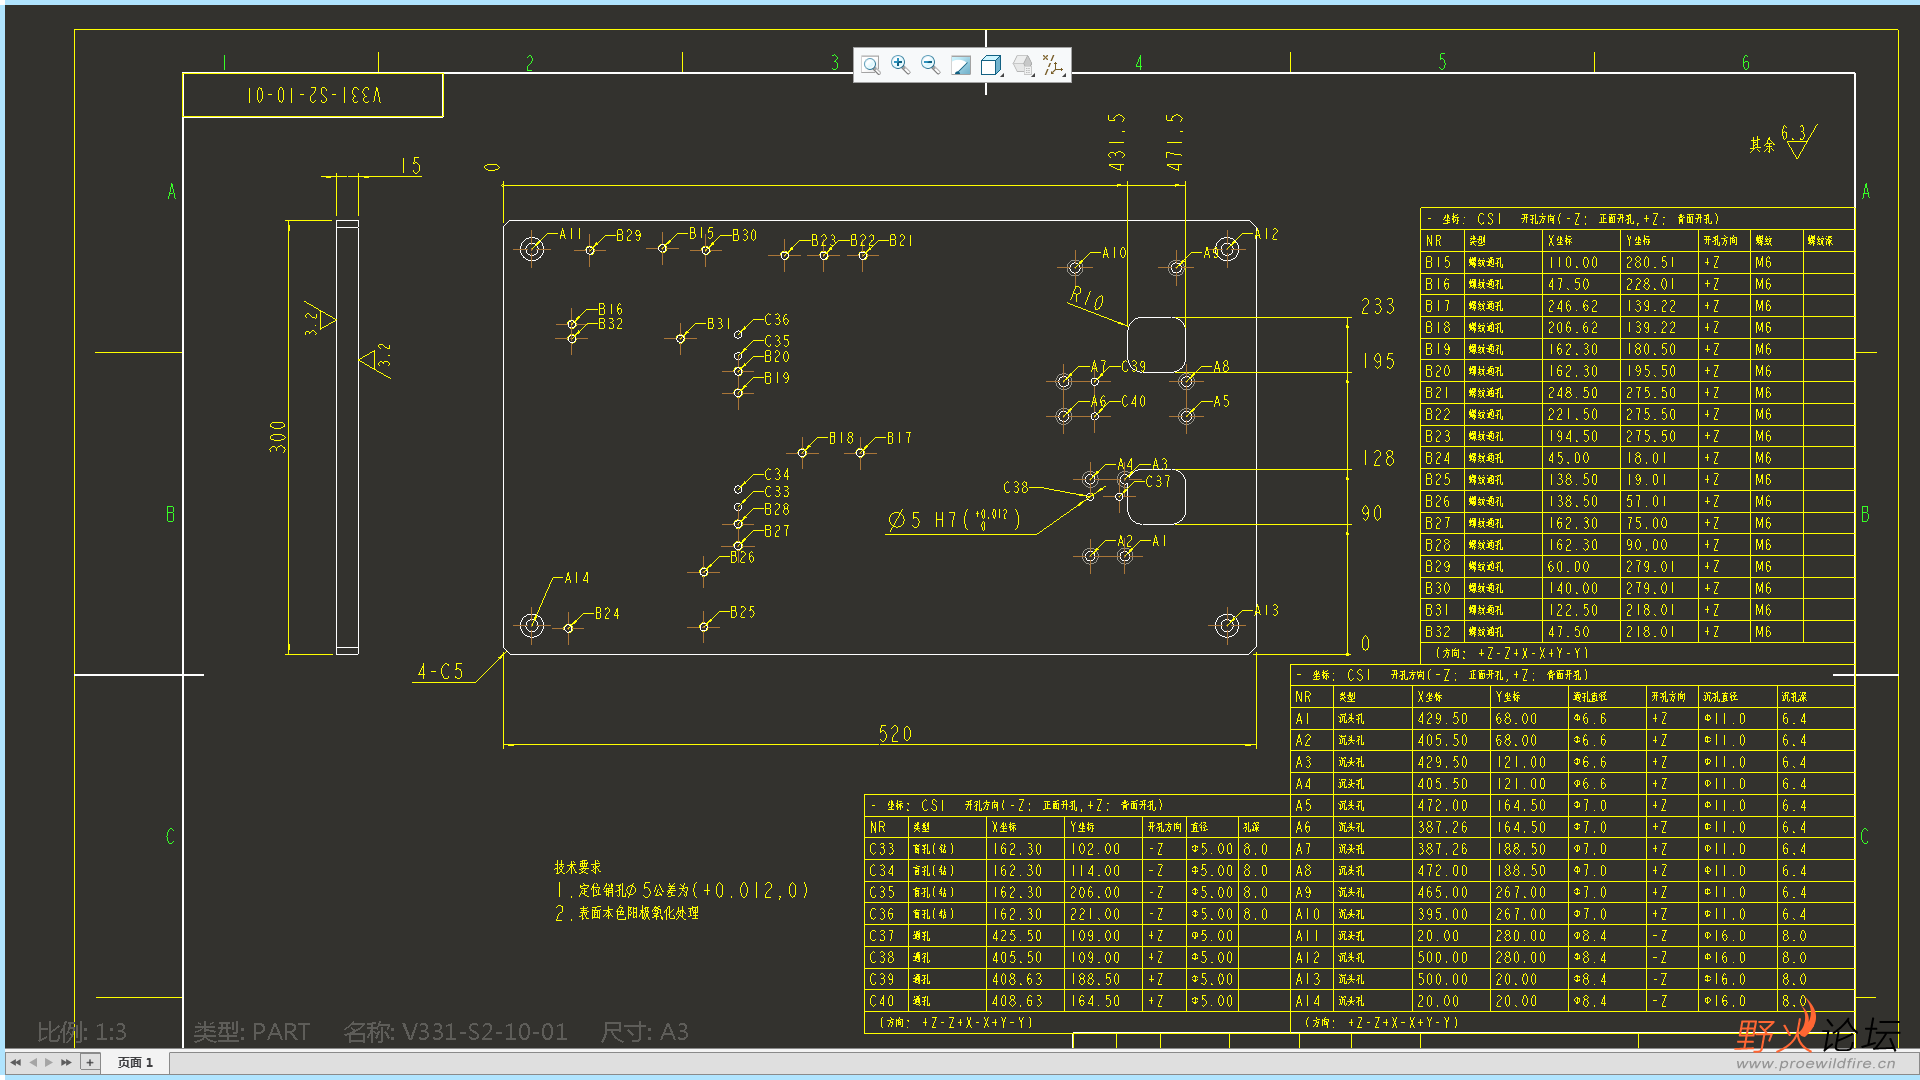Image resolution: width=1920 pixels, height=1080 pixels.
Task: Add a new sheet with plus button
Action: pyautogui.click(x=90, y=1062)
